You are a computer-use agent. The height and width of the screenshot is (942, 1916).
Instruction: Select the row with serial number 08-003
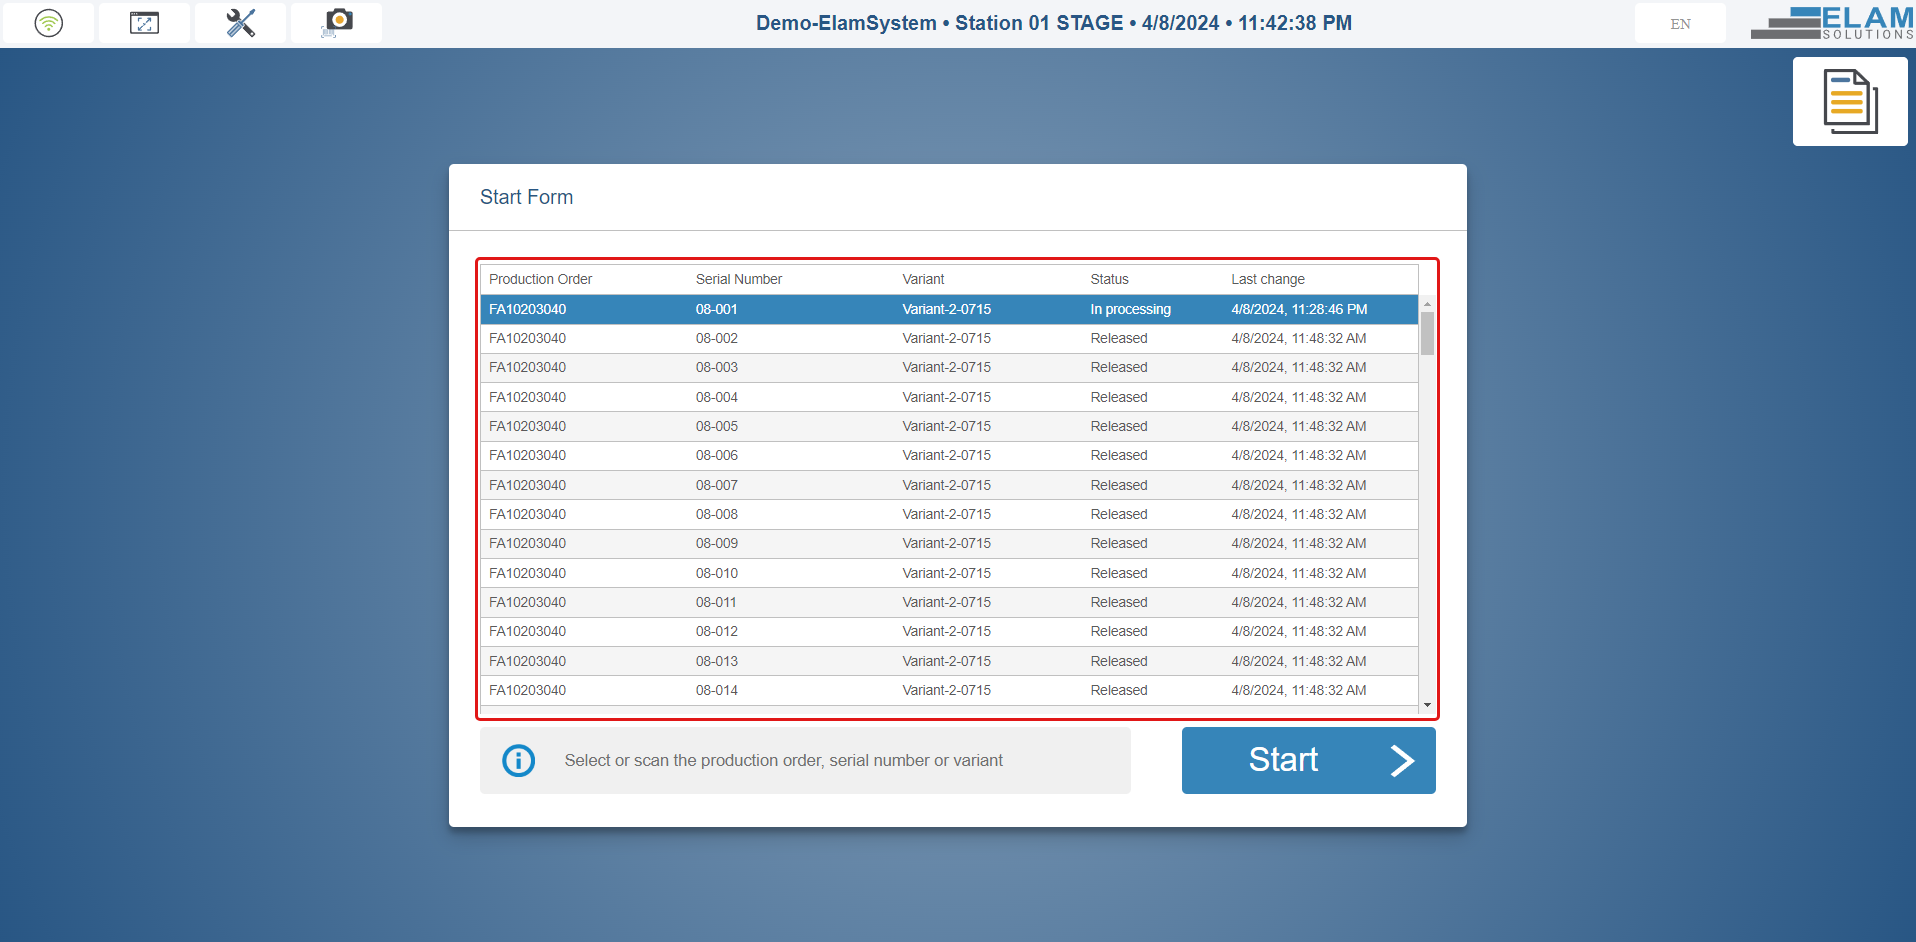(900, 367)
